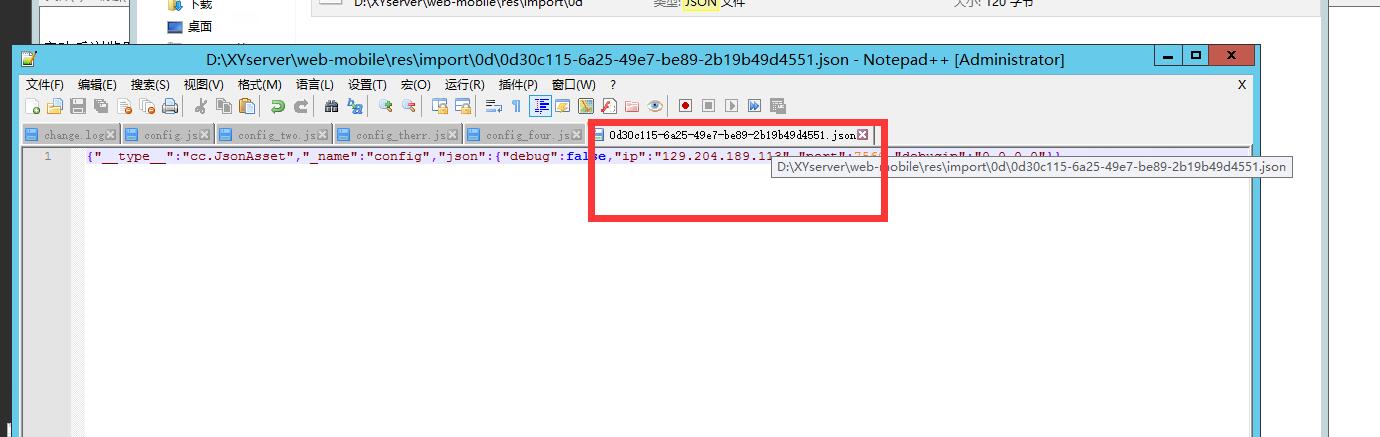Click the 桌面 desktop folder in Explorer
Viewport: 1380px width, 437px height.
pyautogui.click(x=198, y=27)
